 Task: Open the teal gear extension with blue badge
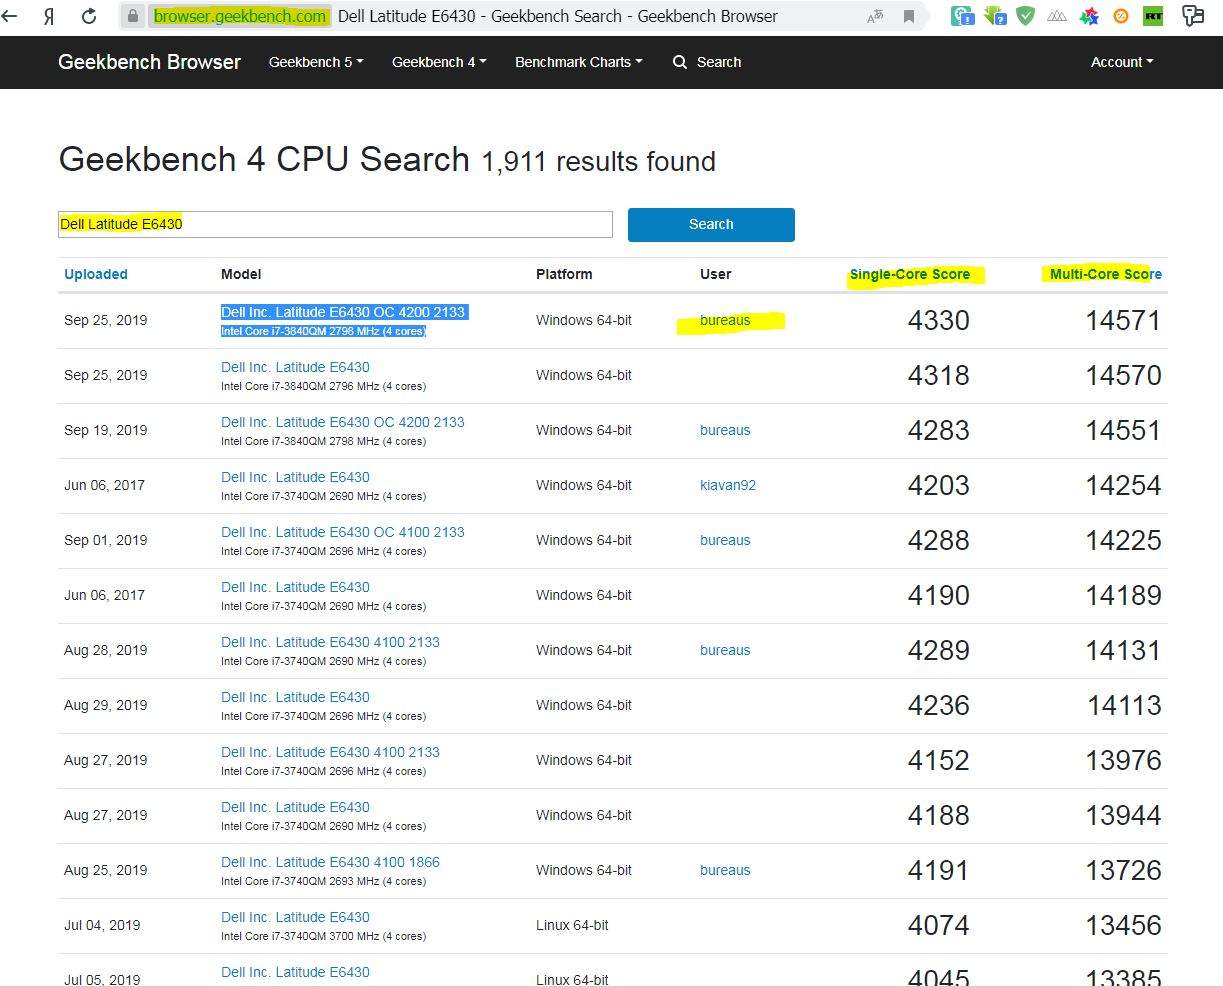963,16
